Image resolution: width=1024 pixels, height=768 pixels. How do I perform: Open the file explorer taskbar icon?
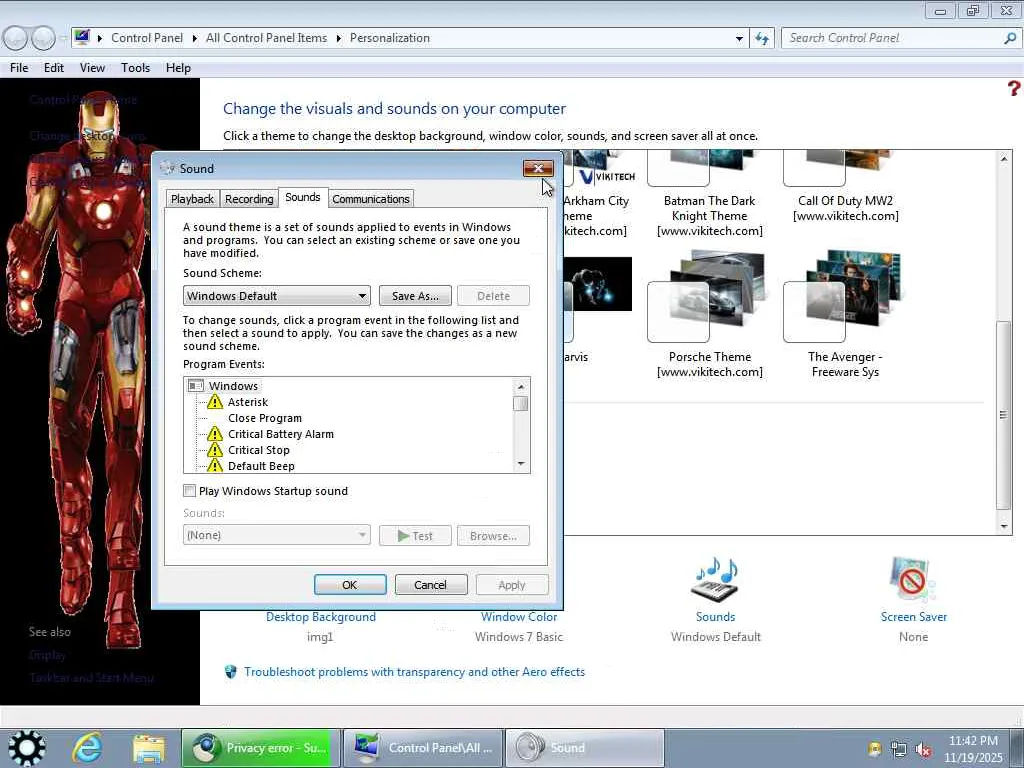click(149, 748)
